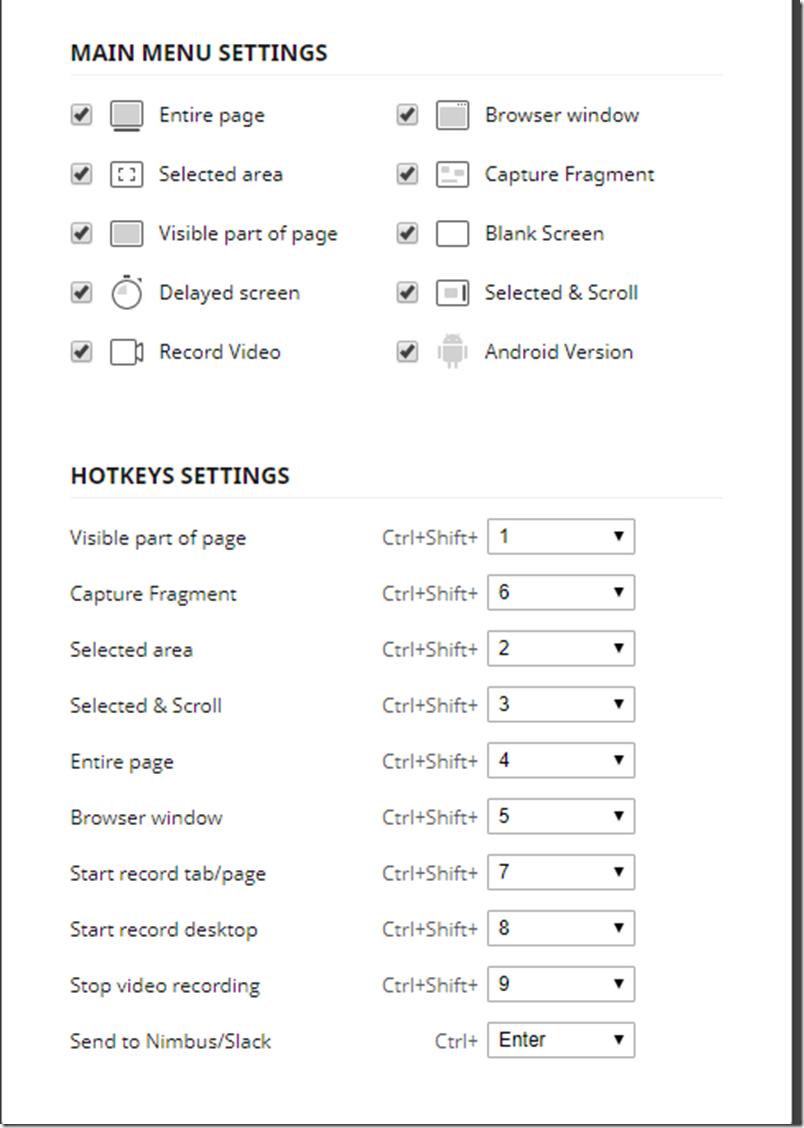Click the Browser window icon
This screenshot has height=1128, width=804.
tap(452, 115)
